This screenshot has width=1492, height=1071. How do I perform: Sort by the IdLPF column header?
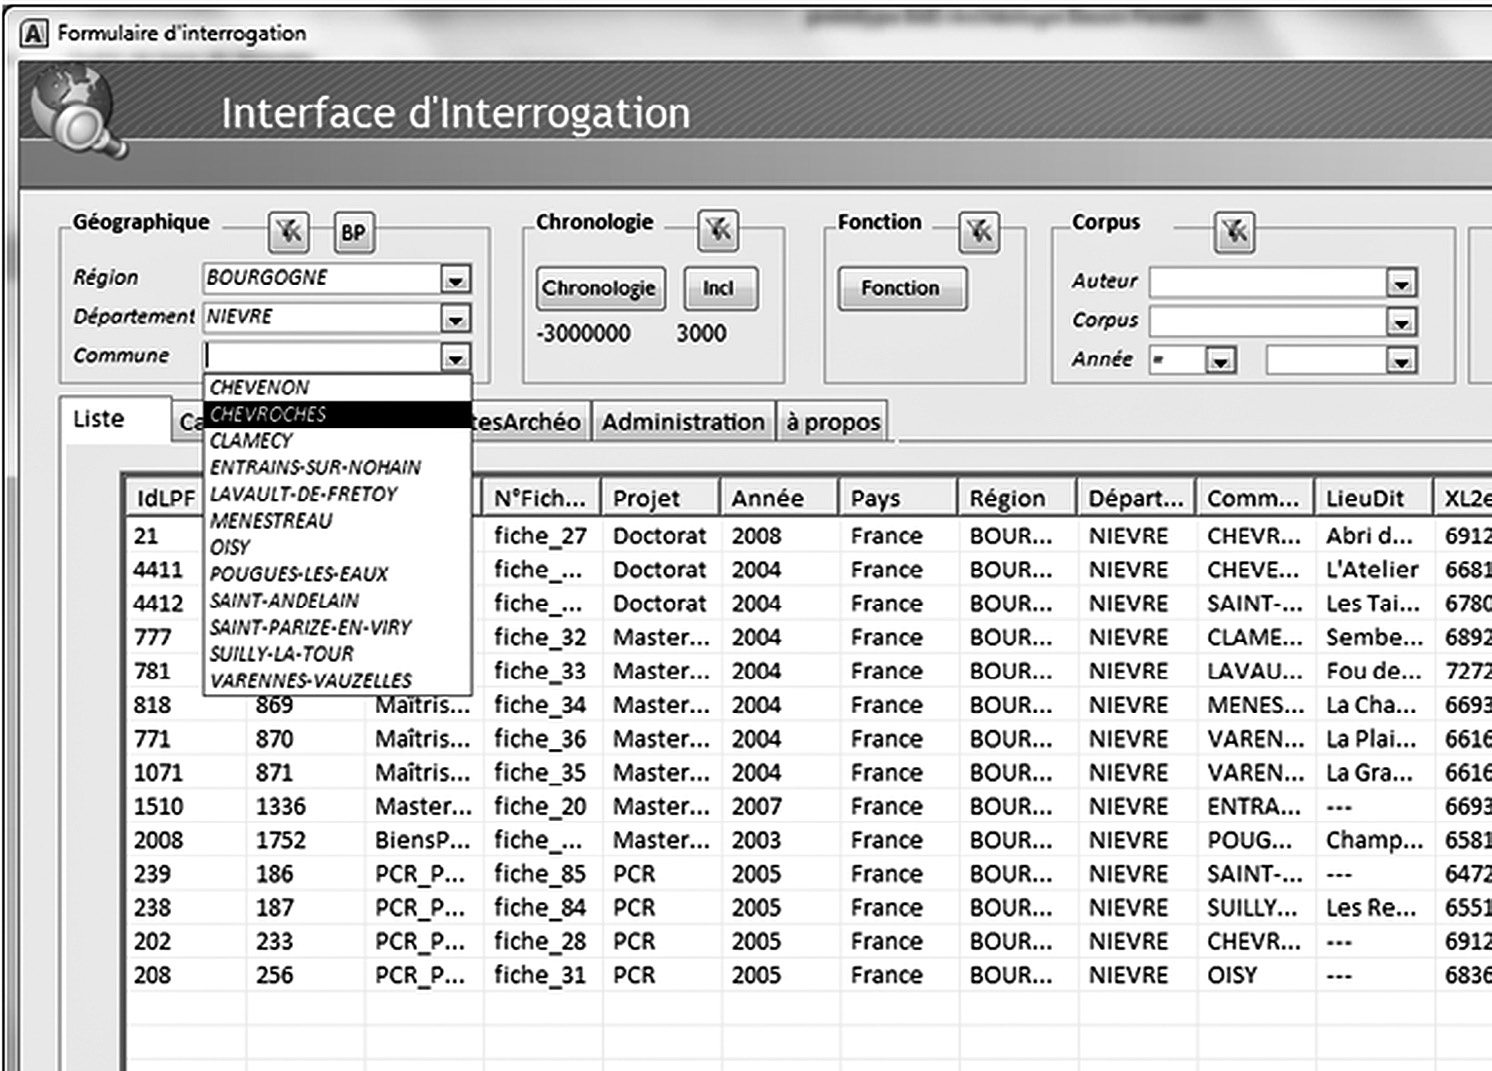tap(166, 498)
